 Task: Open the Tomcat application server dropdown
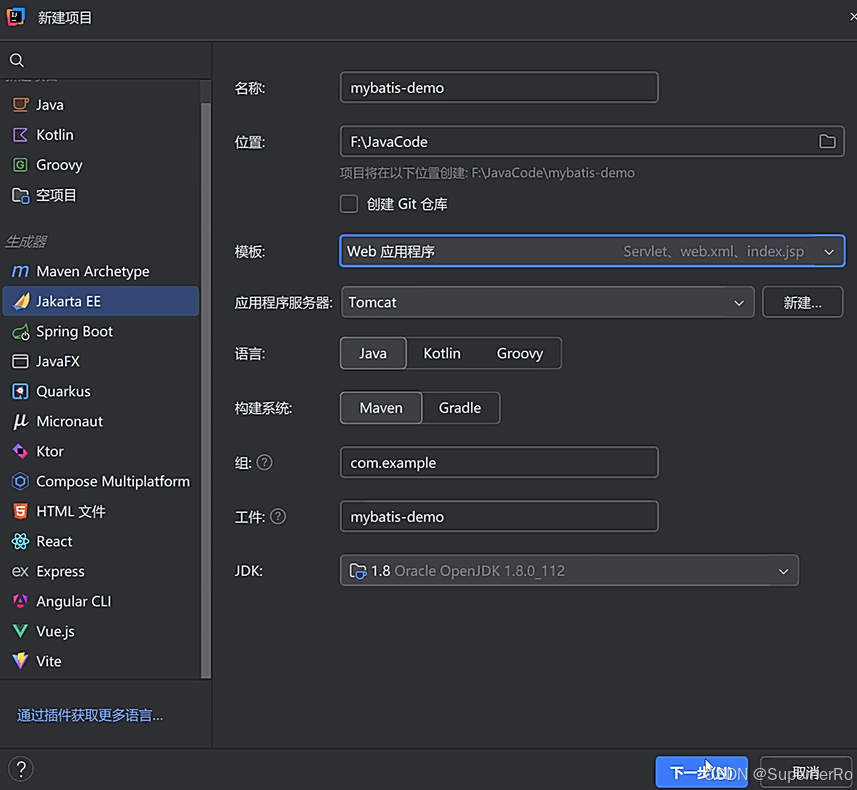click(x=548, y=302)
